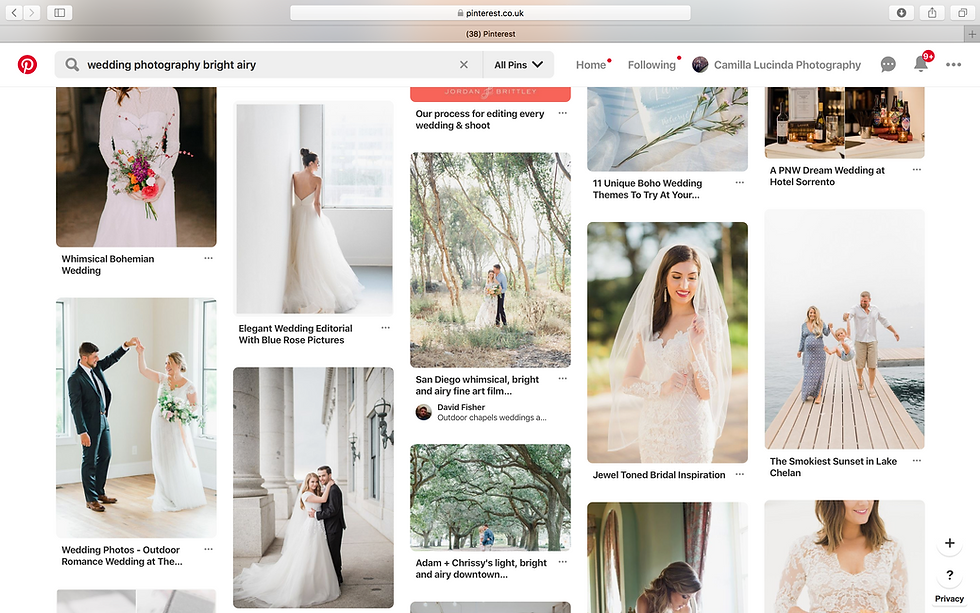This screenshot has height=613, width=980.
Task: Open options for Smokiest Sunset in Lake Chelan
Action: point(916,461)
